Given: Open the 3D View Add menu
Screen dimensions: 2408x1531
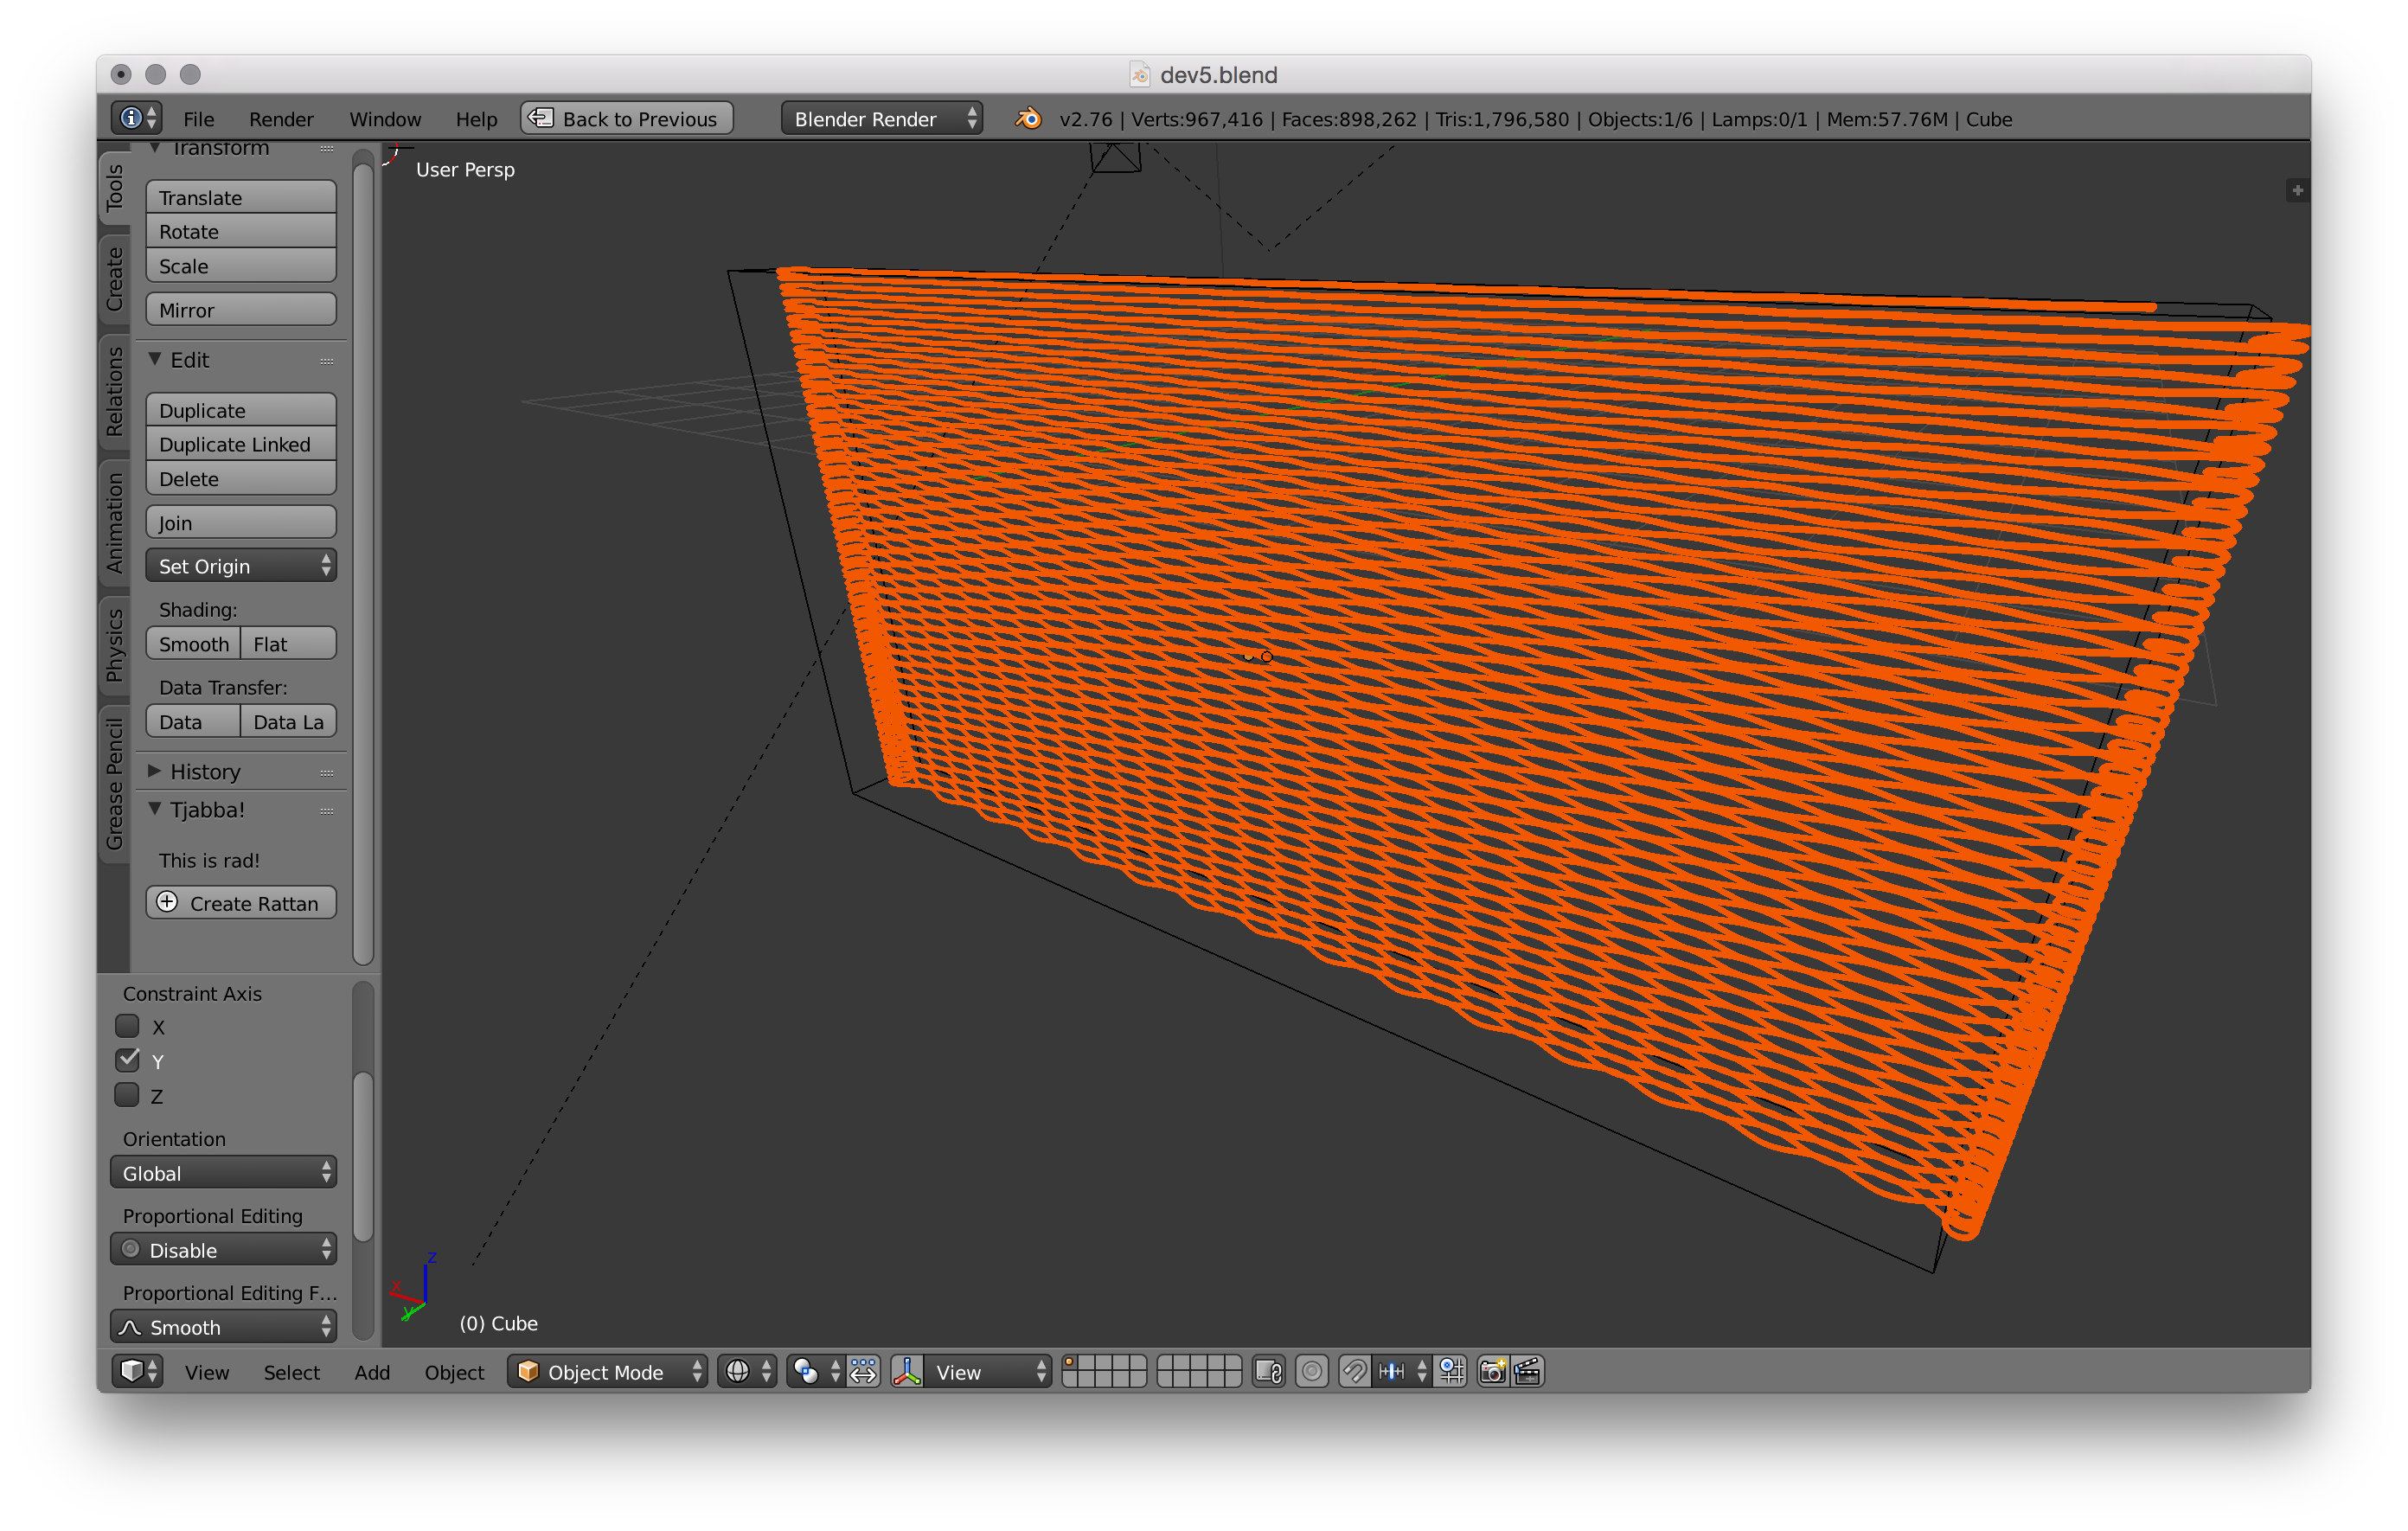Looking at the screenshot, I should pyautogui.click(x=372, y=1372).
